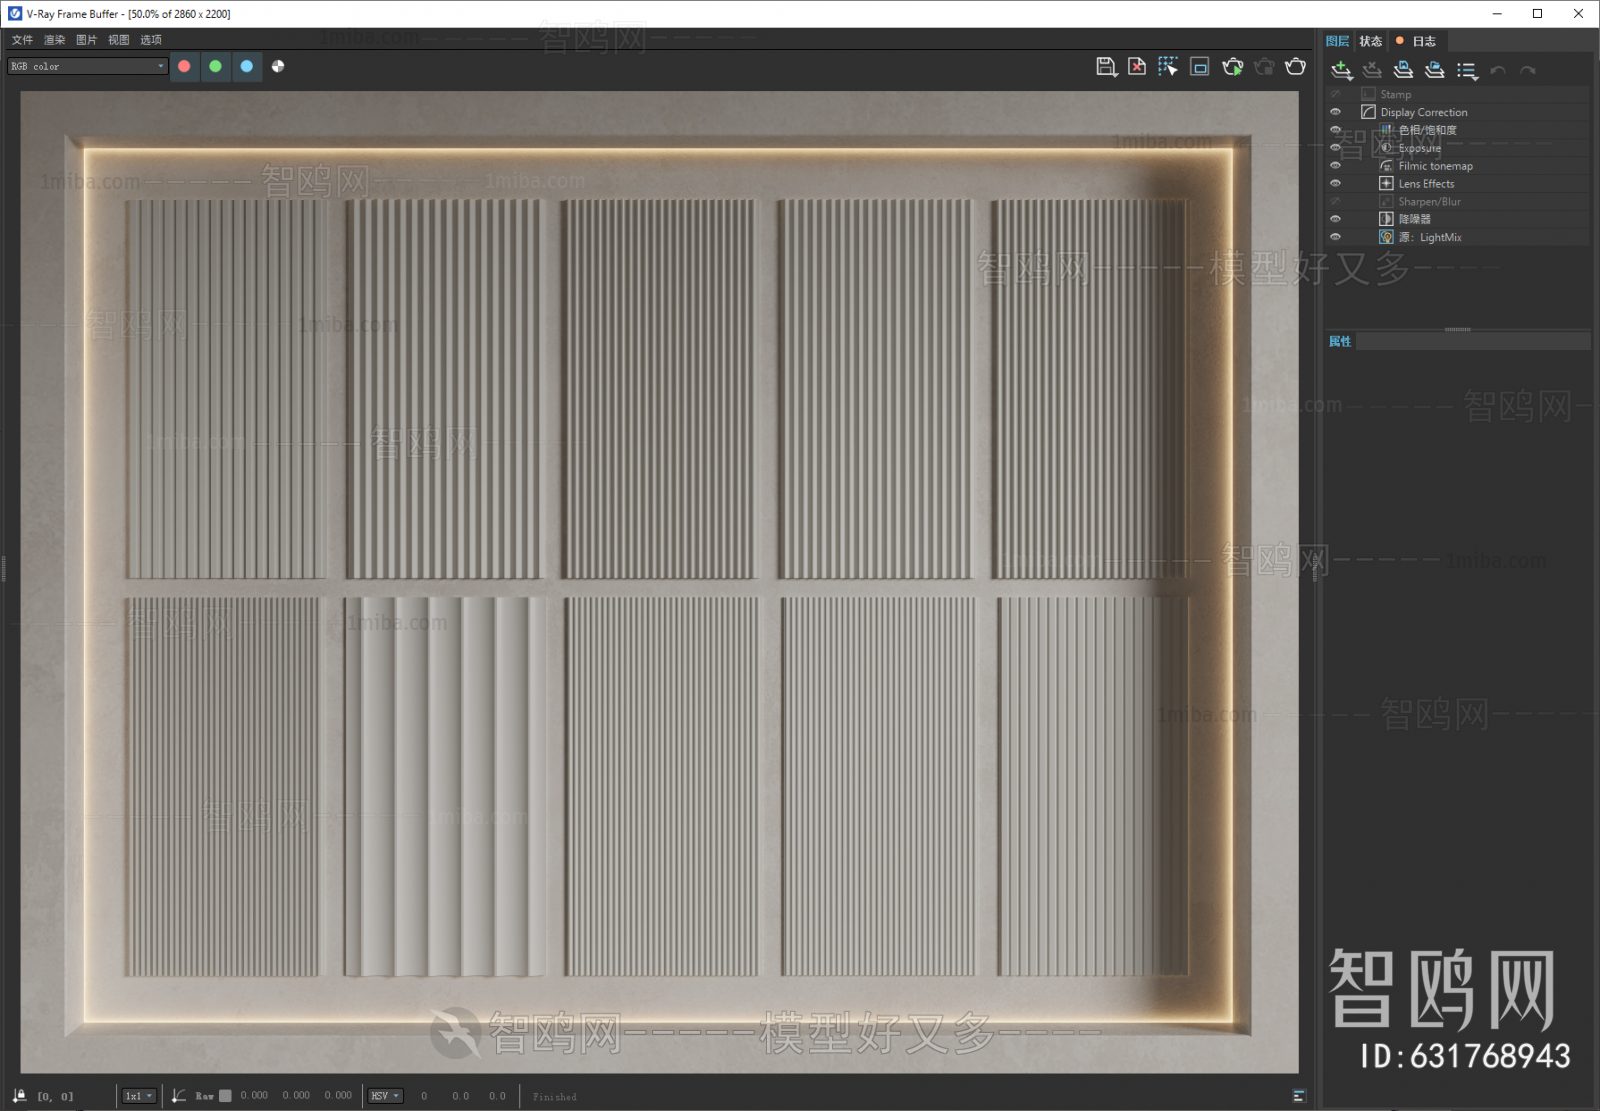The height and width of the screenshot is (1111, 1600).
Task: Click the LightMix layer bulb icon
Action: coord(1386,237)
